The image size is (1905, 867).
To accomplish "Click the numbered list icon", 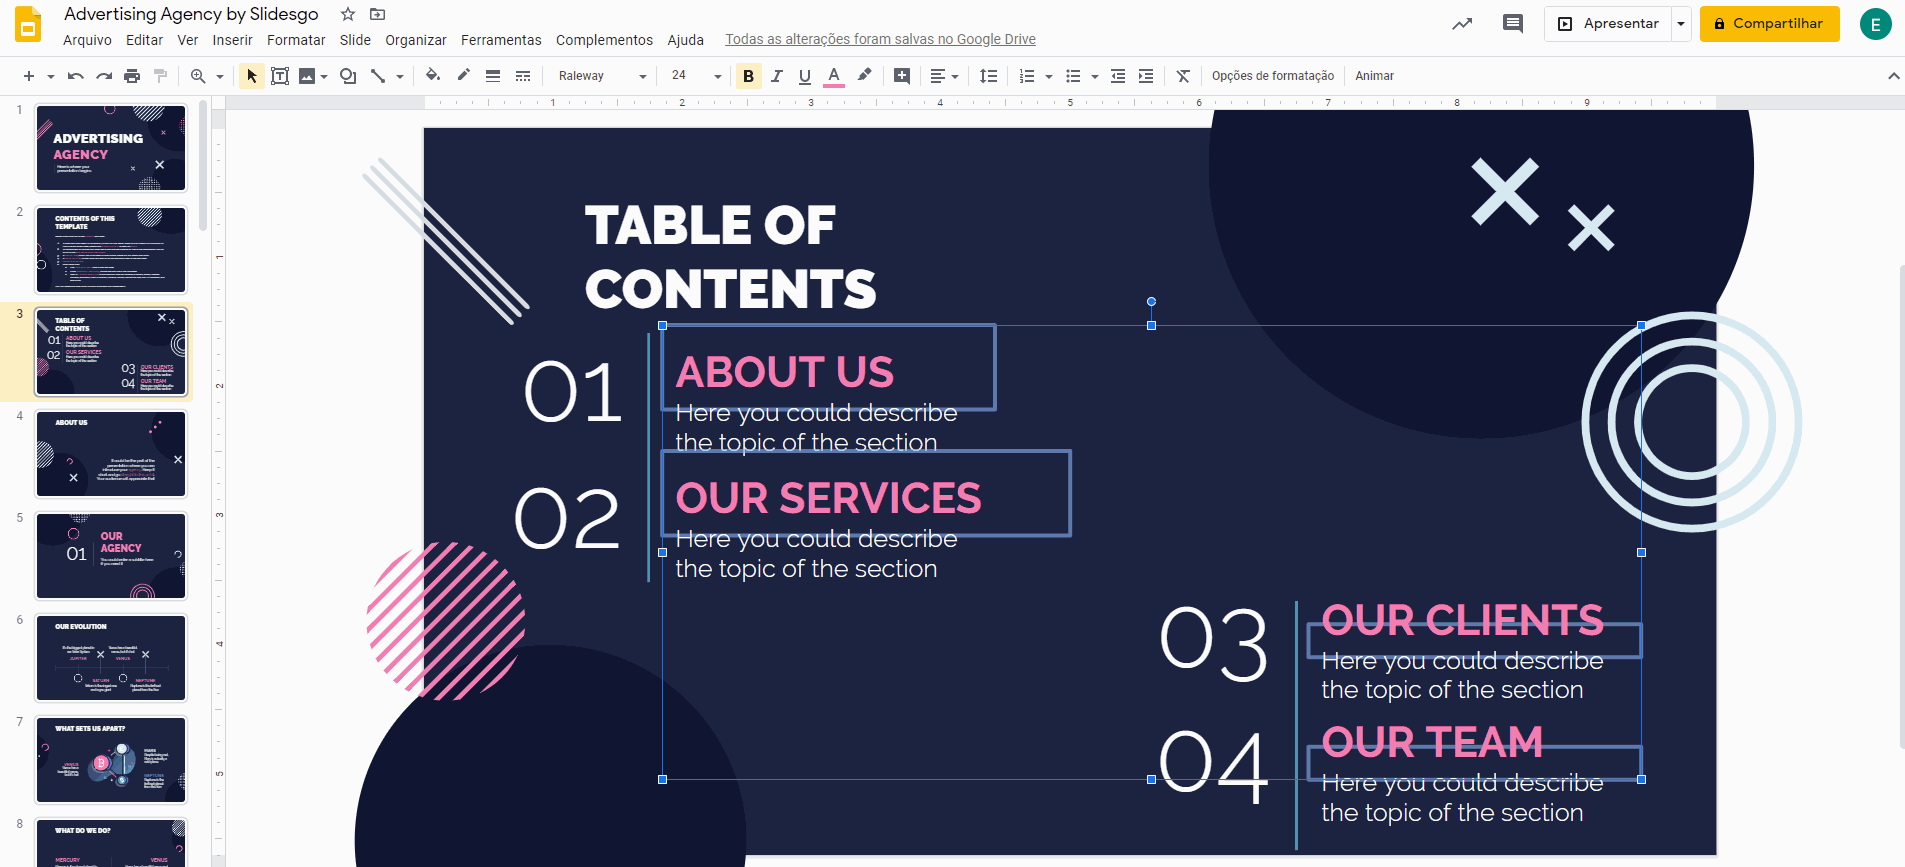I will 1027,76.
